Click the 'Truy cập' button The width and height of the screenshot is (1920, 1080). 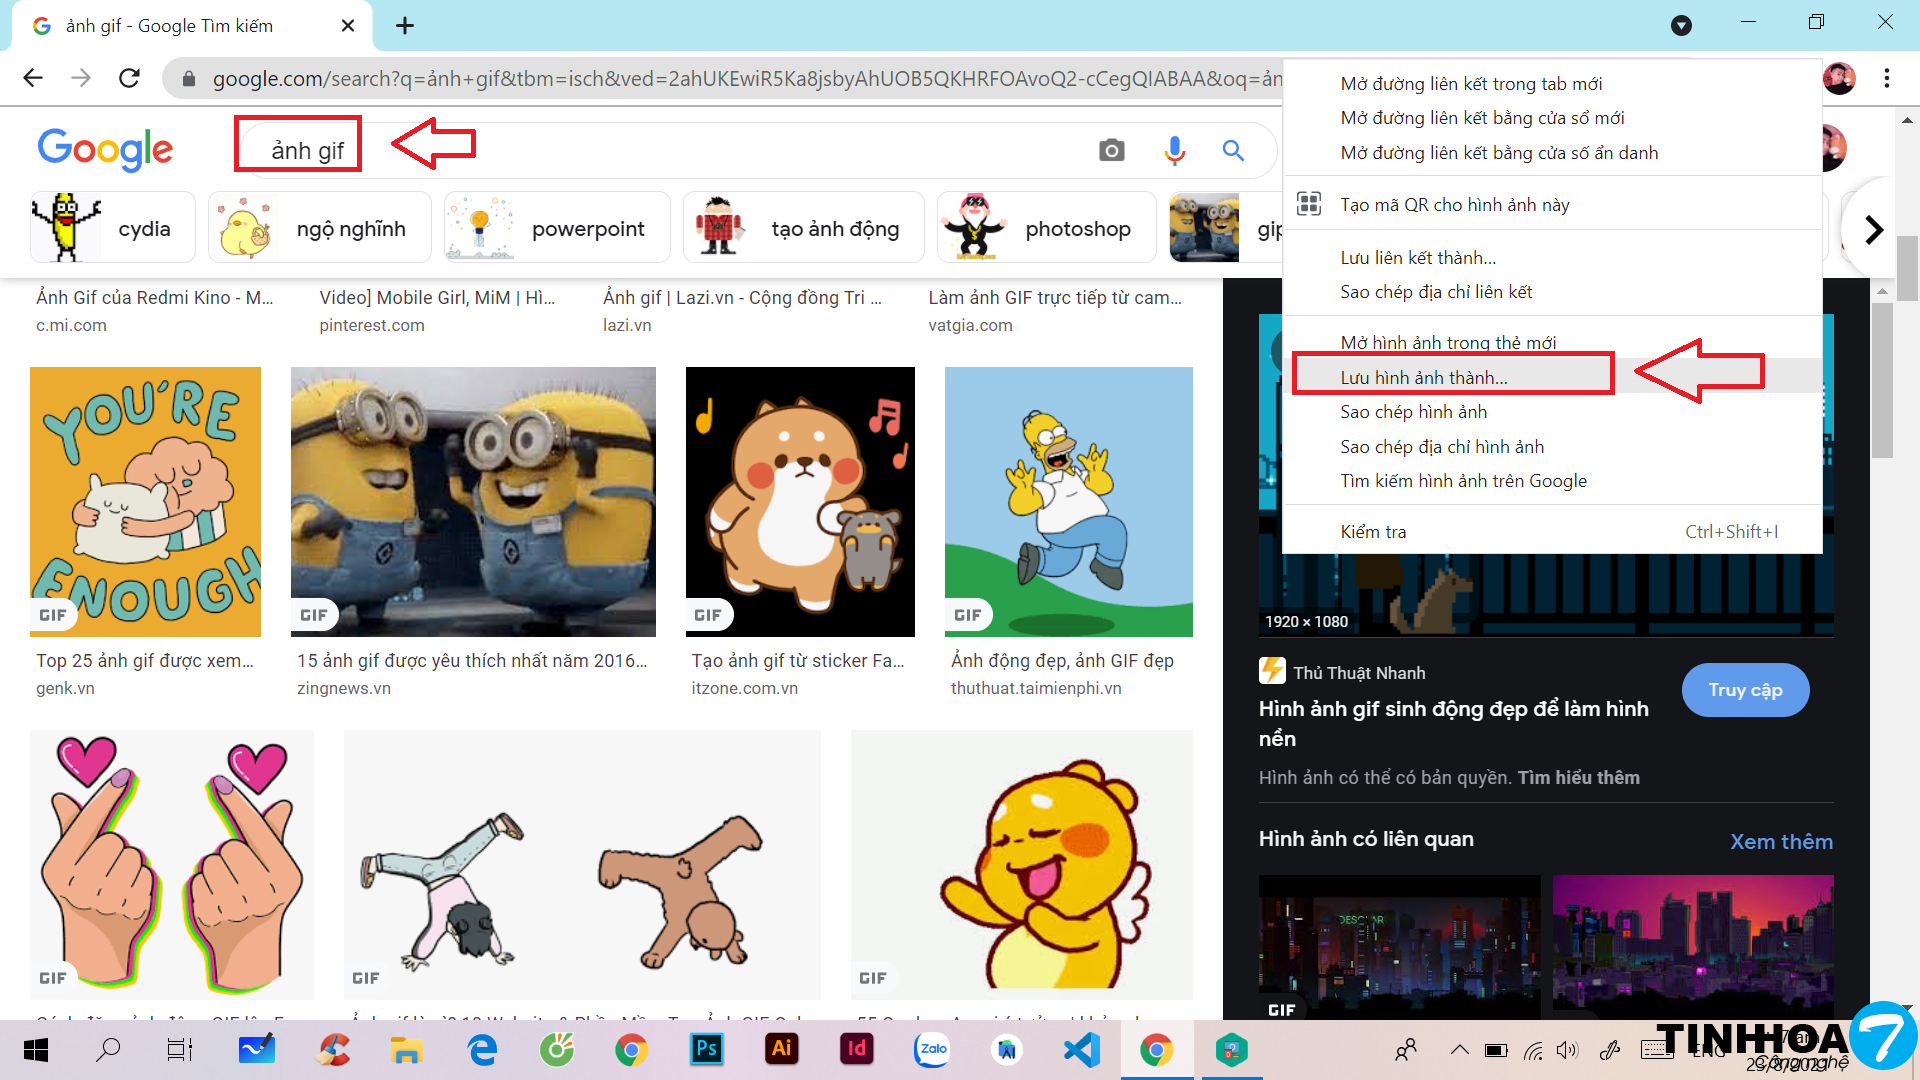pyautogui.click(x=1745, y=690)
